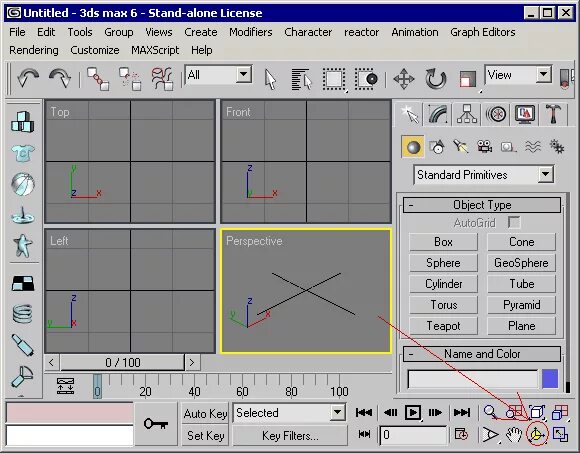The height and width of the screenshot is (453, 580).
Task: Click the Cone primitive button
Action: click(x=522, y=242)
